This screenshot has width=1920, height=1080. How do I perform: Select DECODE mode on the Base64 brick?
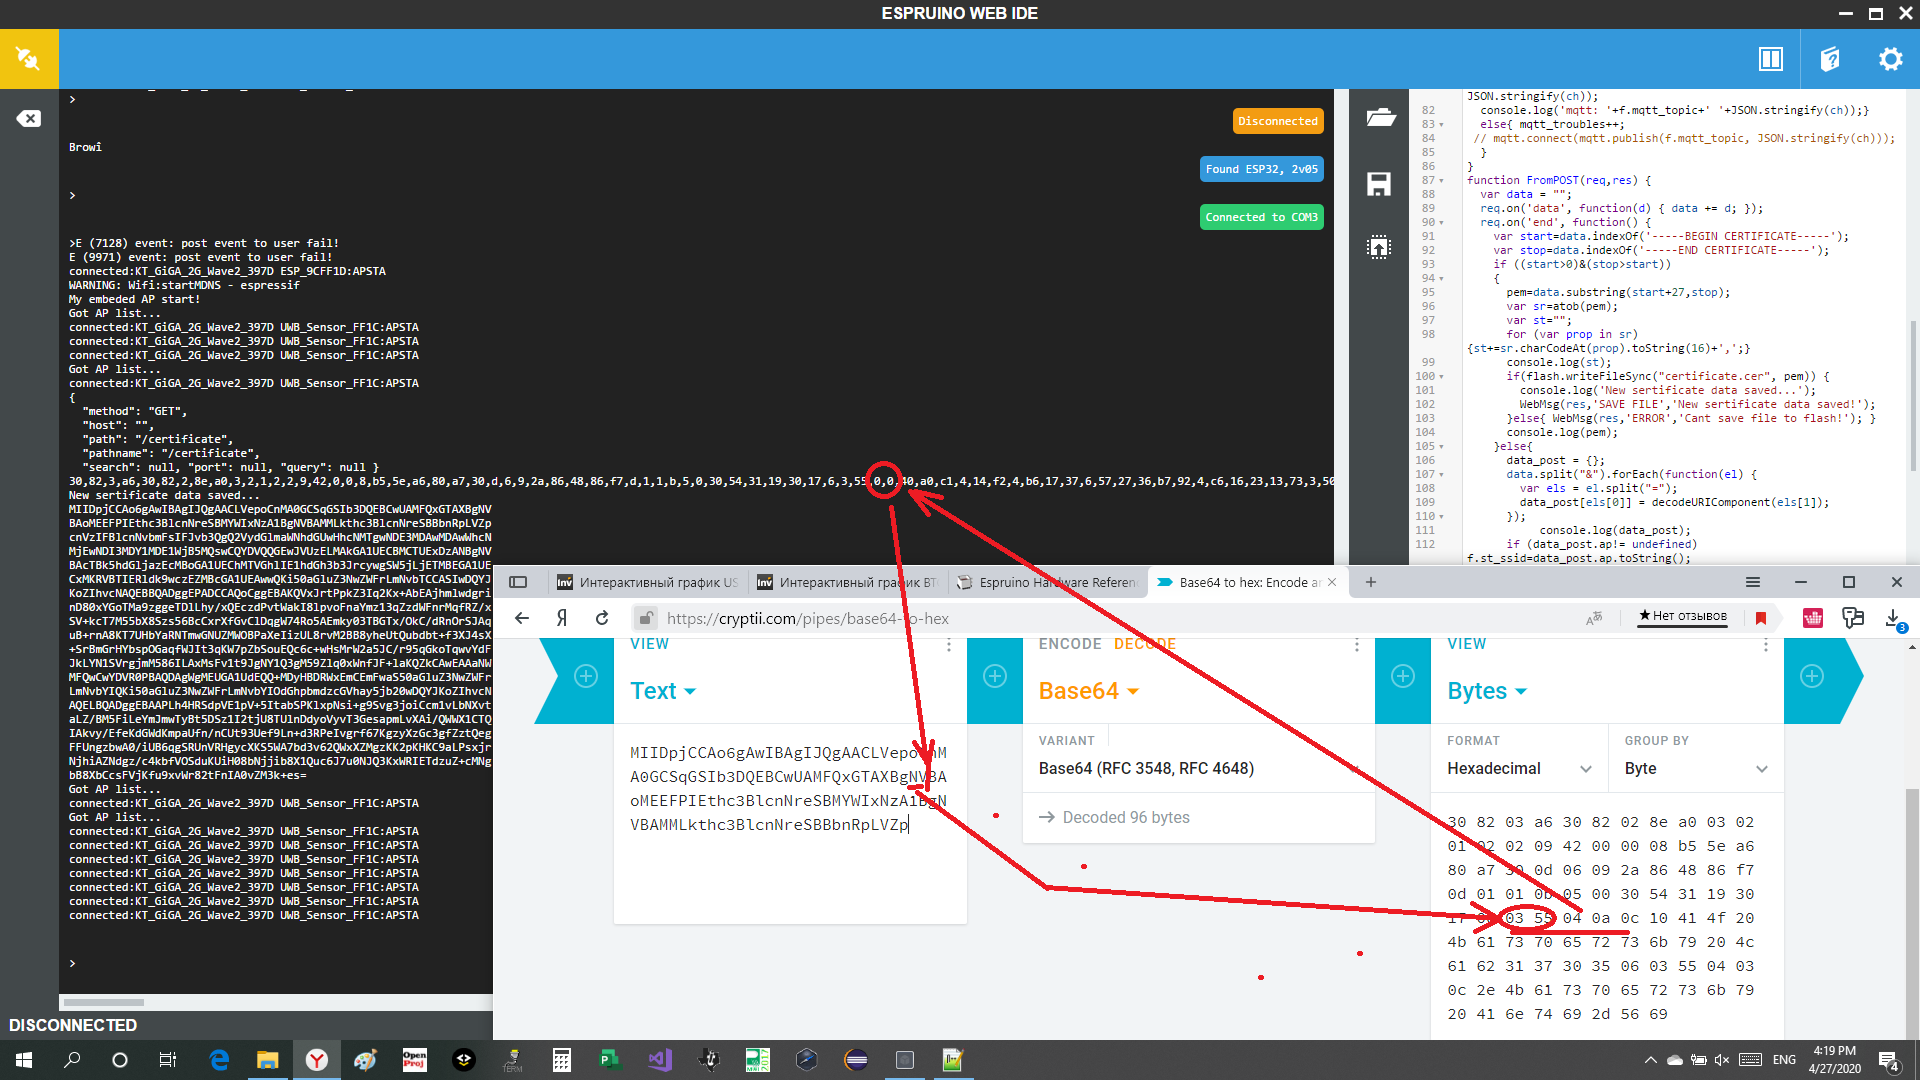tap(1144, 644)
